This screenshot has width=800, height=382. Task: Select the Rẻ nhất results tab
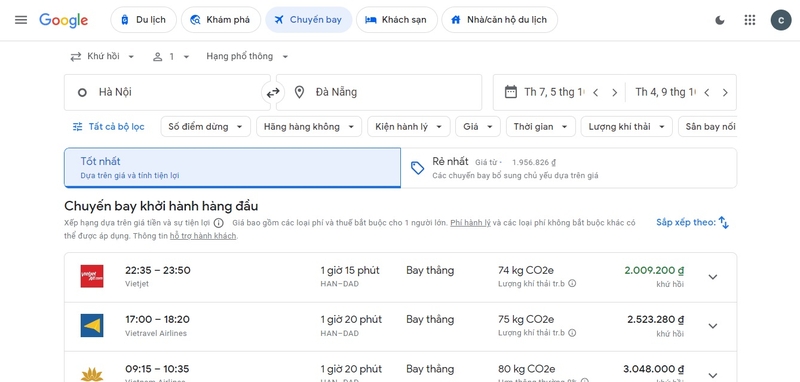tap(568, 168)
